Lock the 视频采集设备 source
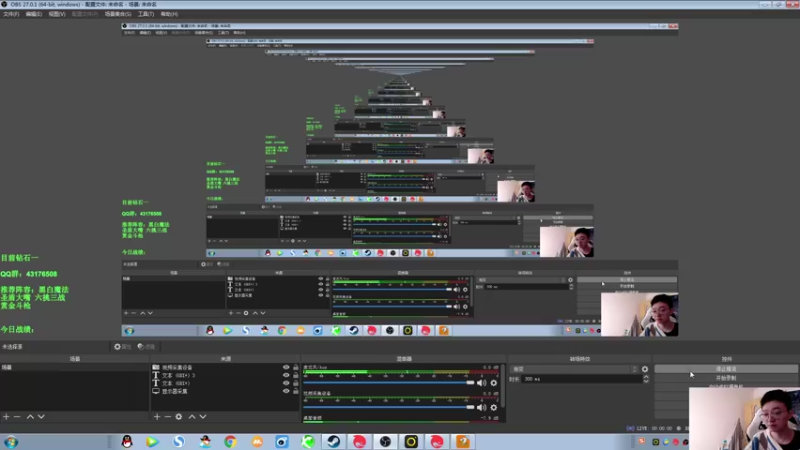Viewport: 800px width, 450px height. pyautogui.click(x=295, y=367)
